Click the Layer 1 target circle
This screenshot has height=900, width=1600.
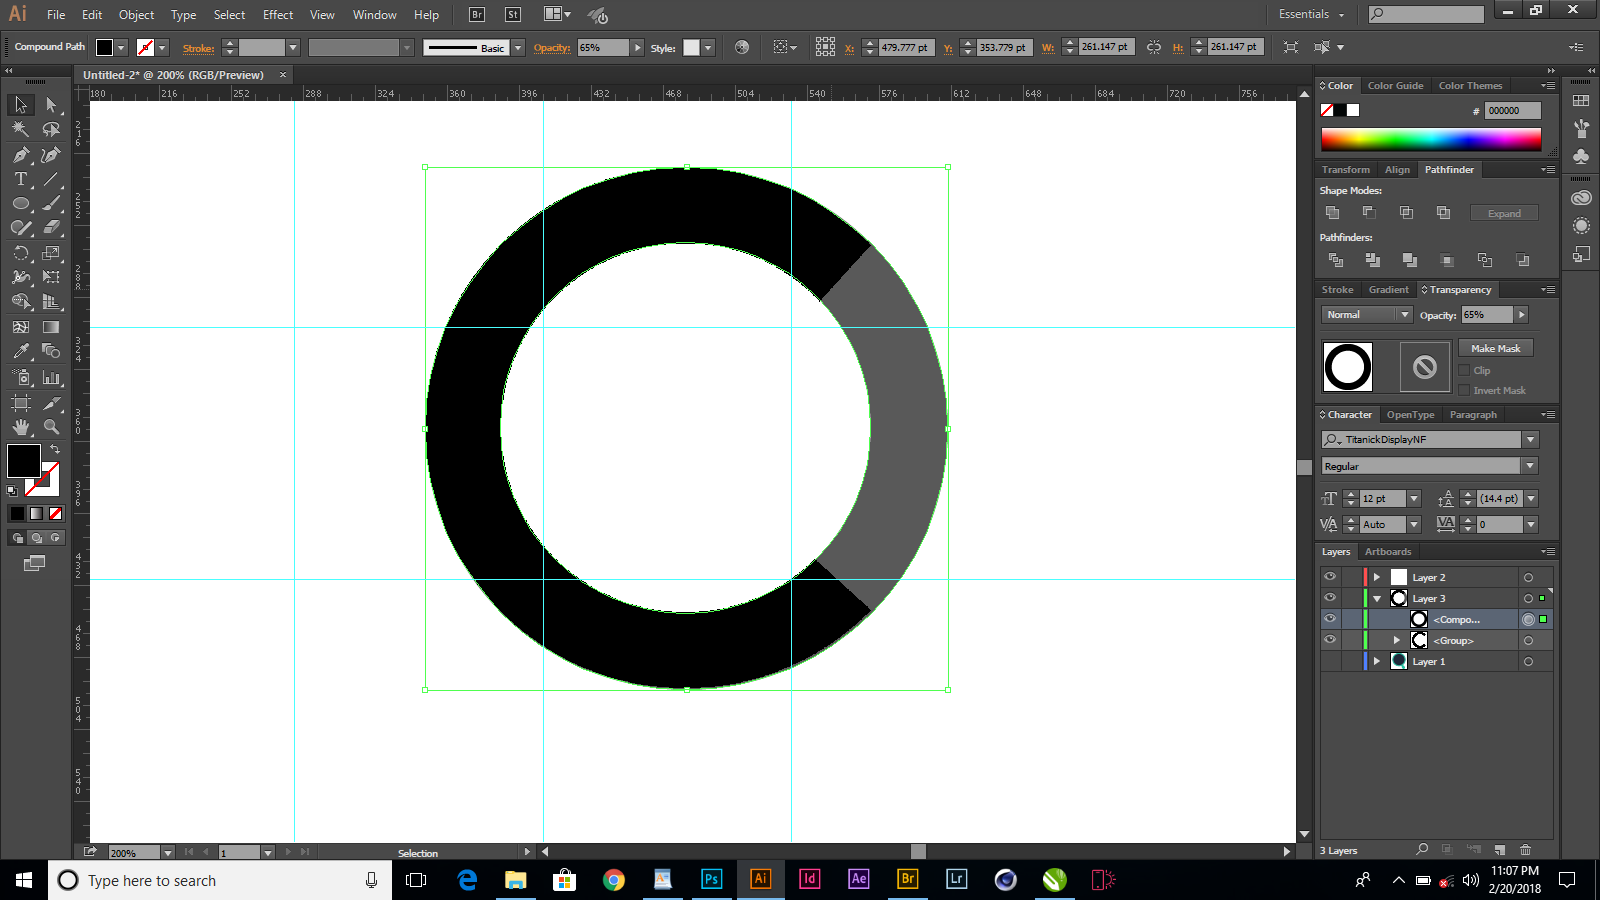[1528, 662]
